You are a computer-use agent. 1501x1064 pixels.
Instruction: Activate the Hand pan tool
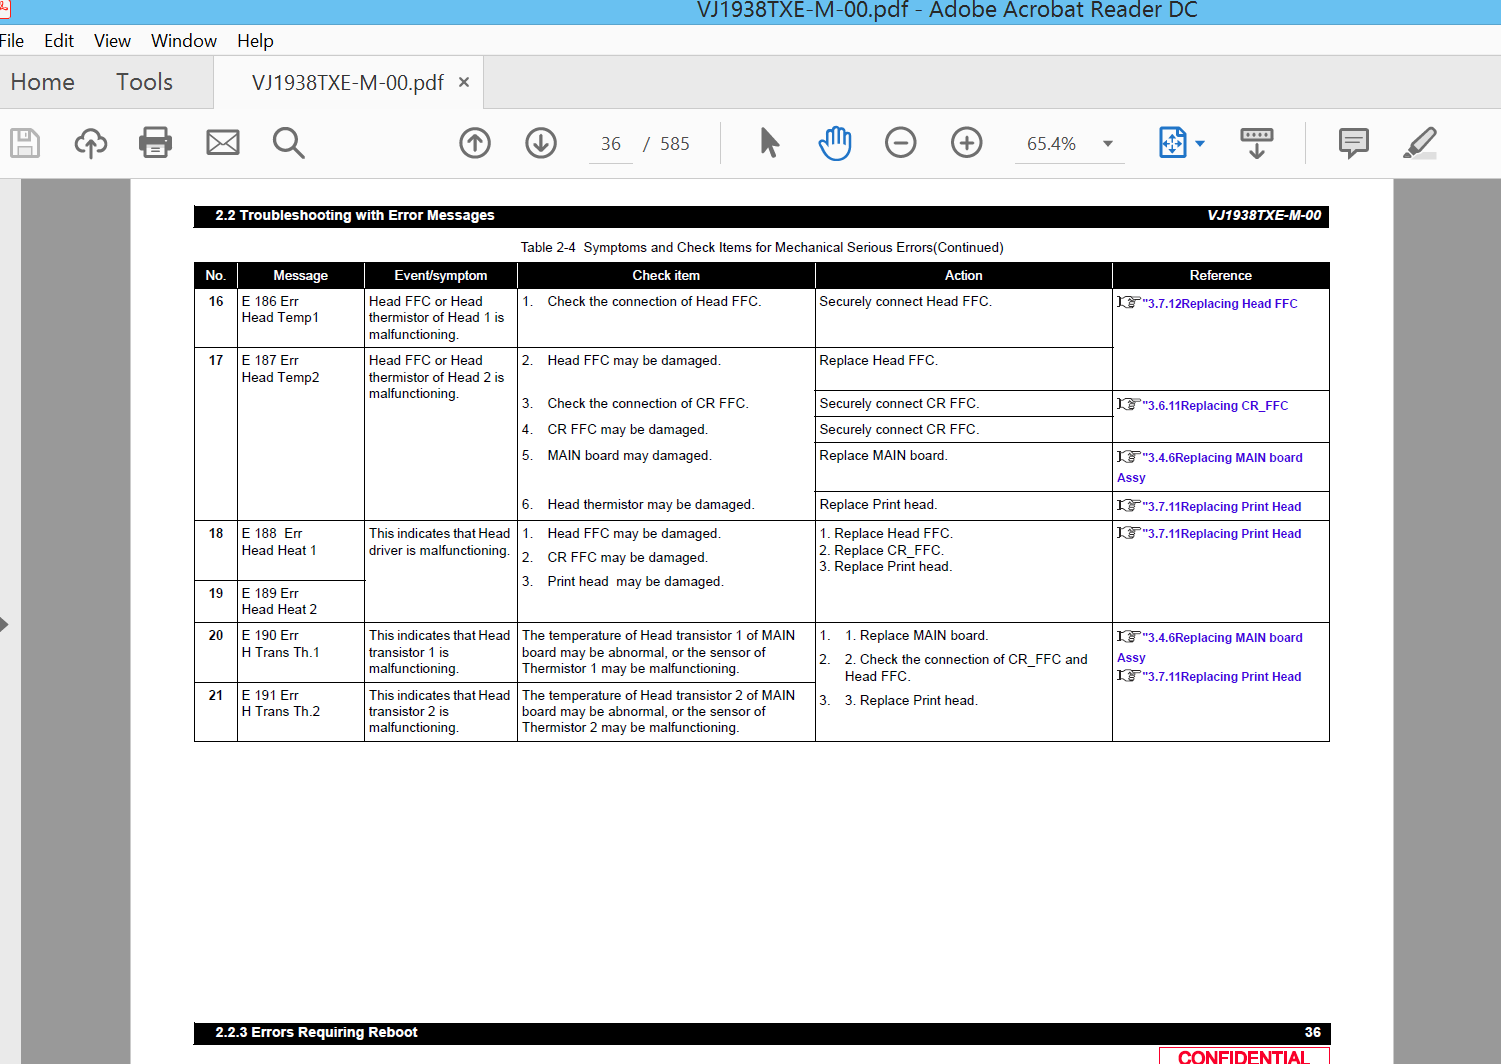(x=835, y=143)
